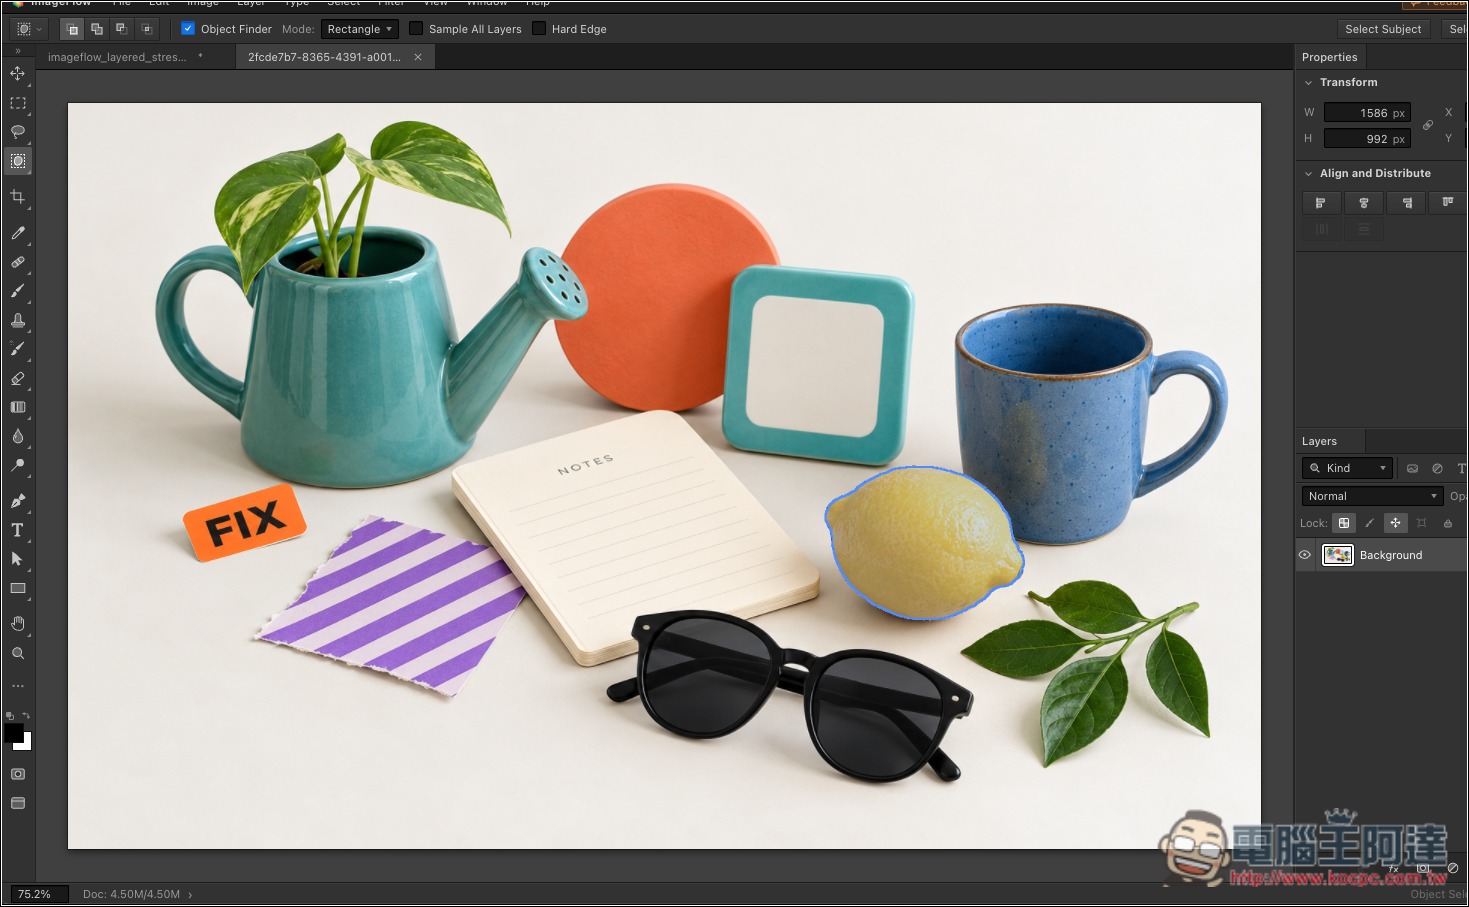Change the screen mode icon
The width and height of the screenshot is (1469, 907).
pyautogui.click(x=18, y=803)
